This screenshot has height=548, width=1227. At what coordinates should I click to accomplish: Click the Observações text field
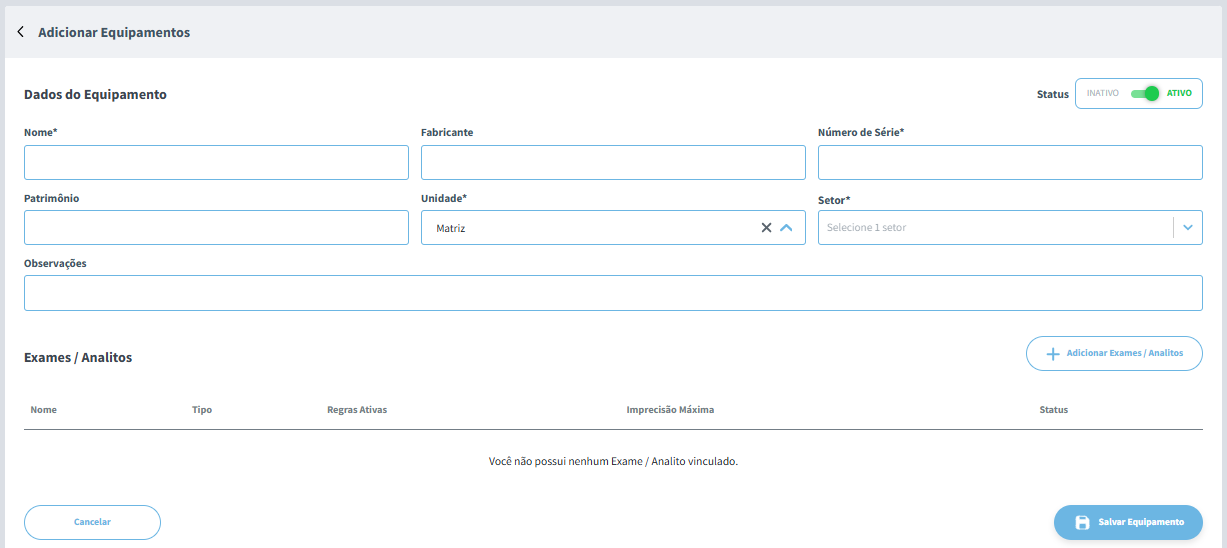[x=613, y=293]
